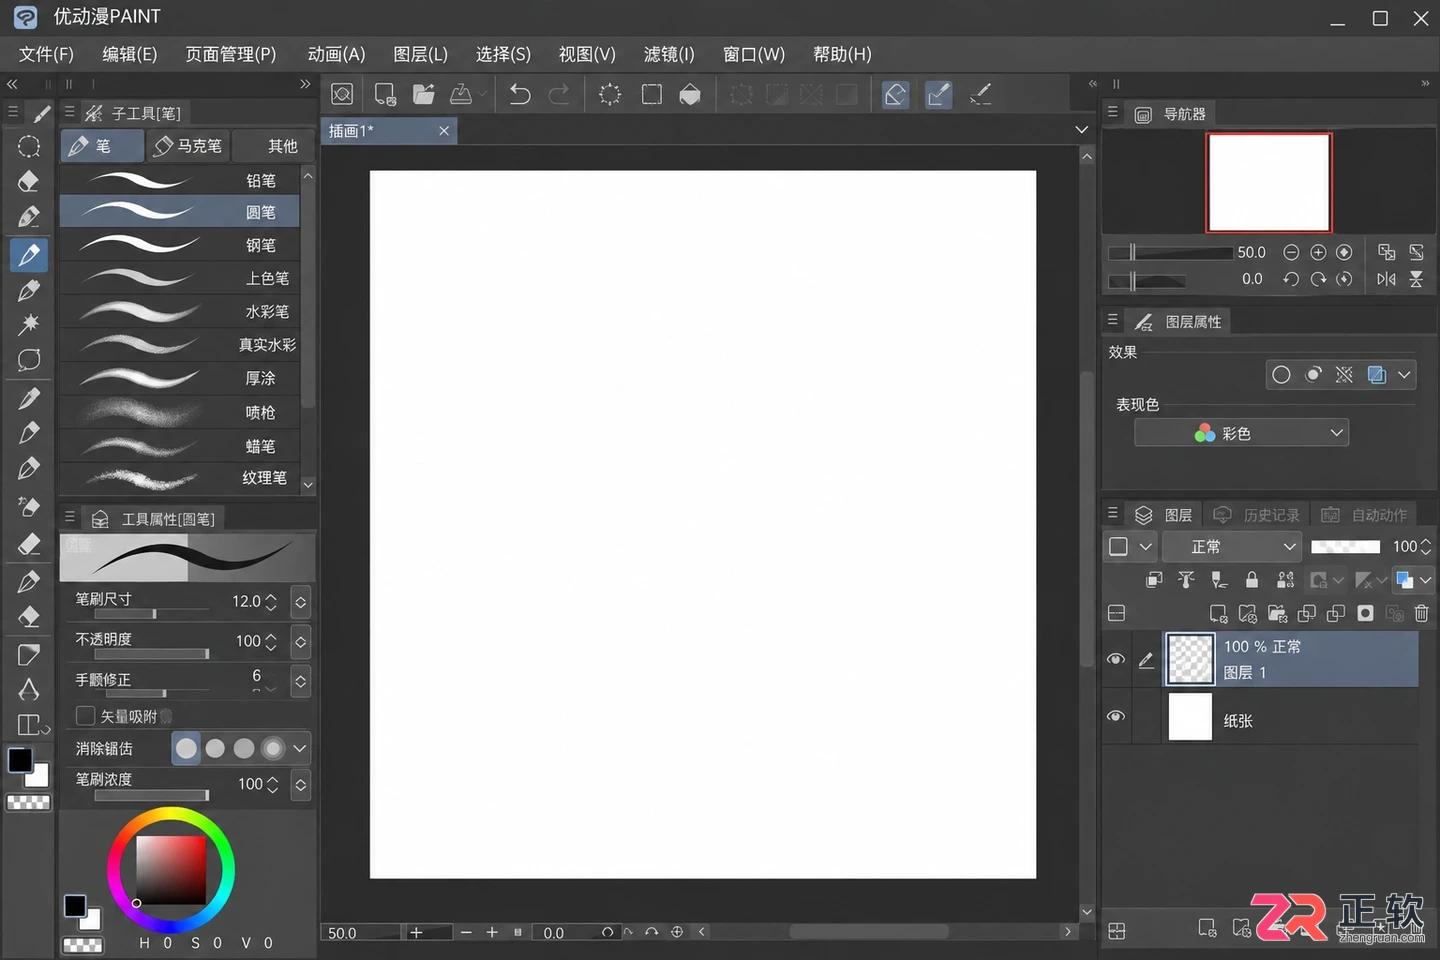
Task: Hide 图层 1 with its eye icon
Action: (1116, 659)
